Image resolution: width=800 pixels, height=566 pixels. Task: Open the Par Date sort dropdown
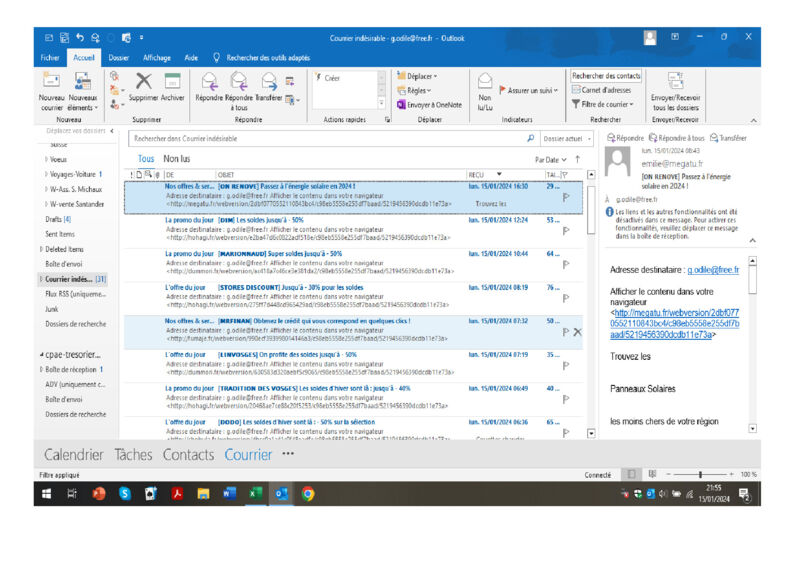pos(551,159)
